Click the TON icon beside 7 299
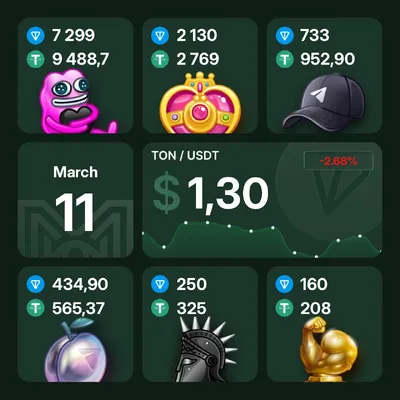400x400 pixels. [x=36, y=35]
